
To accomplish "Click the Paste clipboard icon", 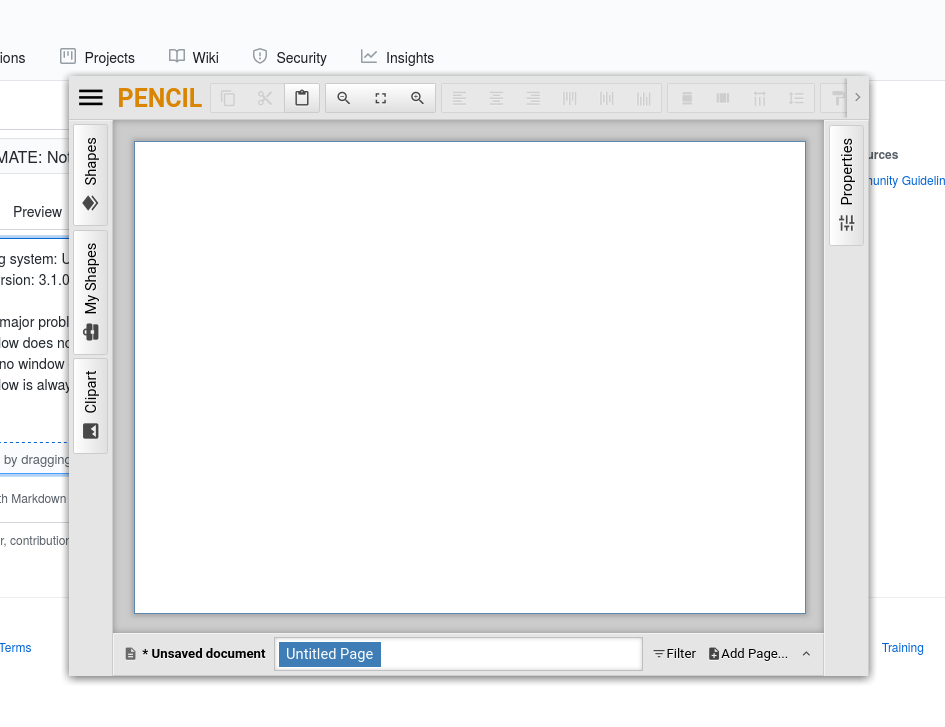I will tap(302, 98).
